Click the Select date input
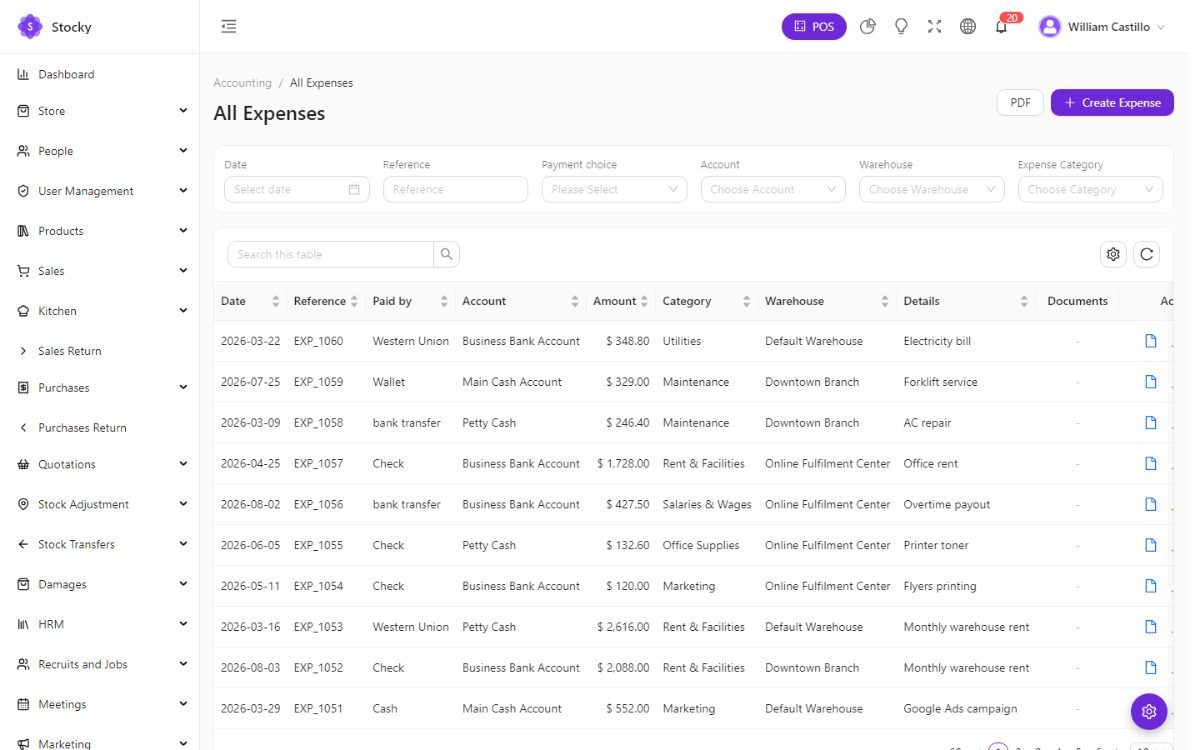1200x750 pixels. point(297,189)
